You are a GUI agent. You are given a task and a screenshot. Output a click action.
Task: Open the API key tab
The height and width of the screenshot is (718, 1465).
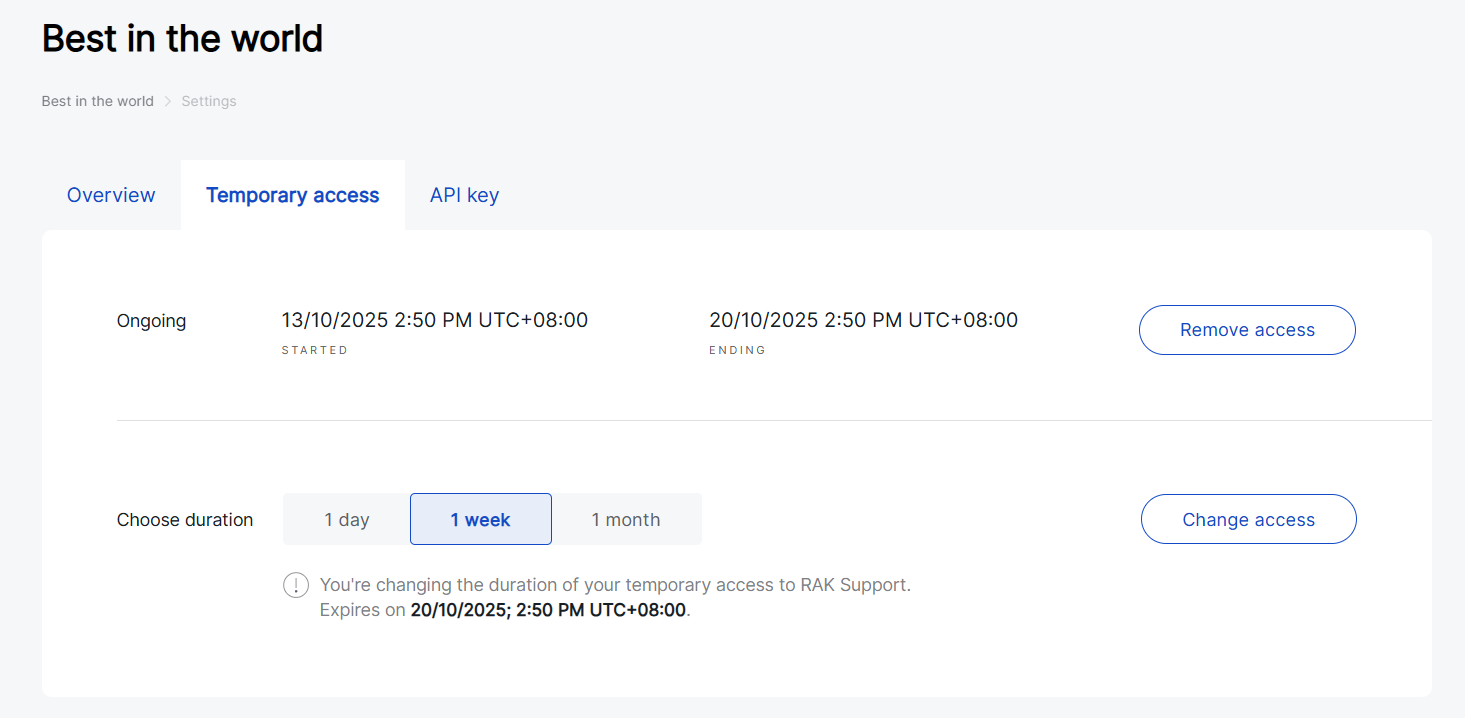point(464,195)
